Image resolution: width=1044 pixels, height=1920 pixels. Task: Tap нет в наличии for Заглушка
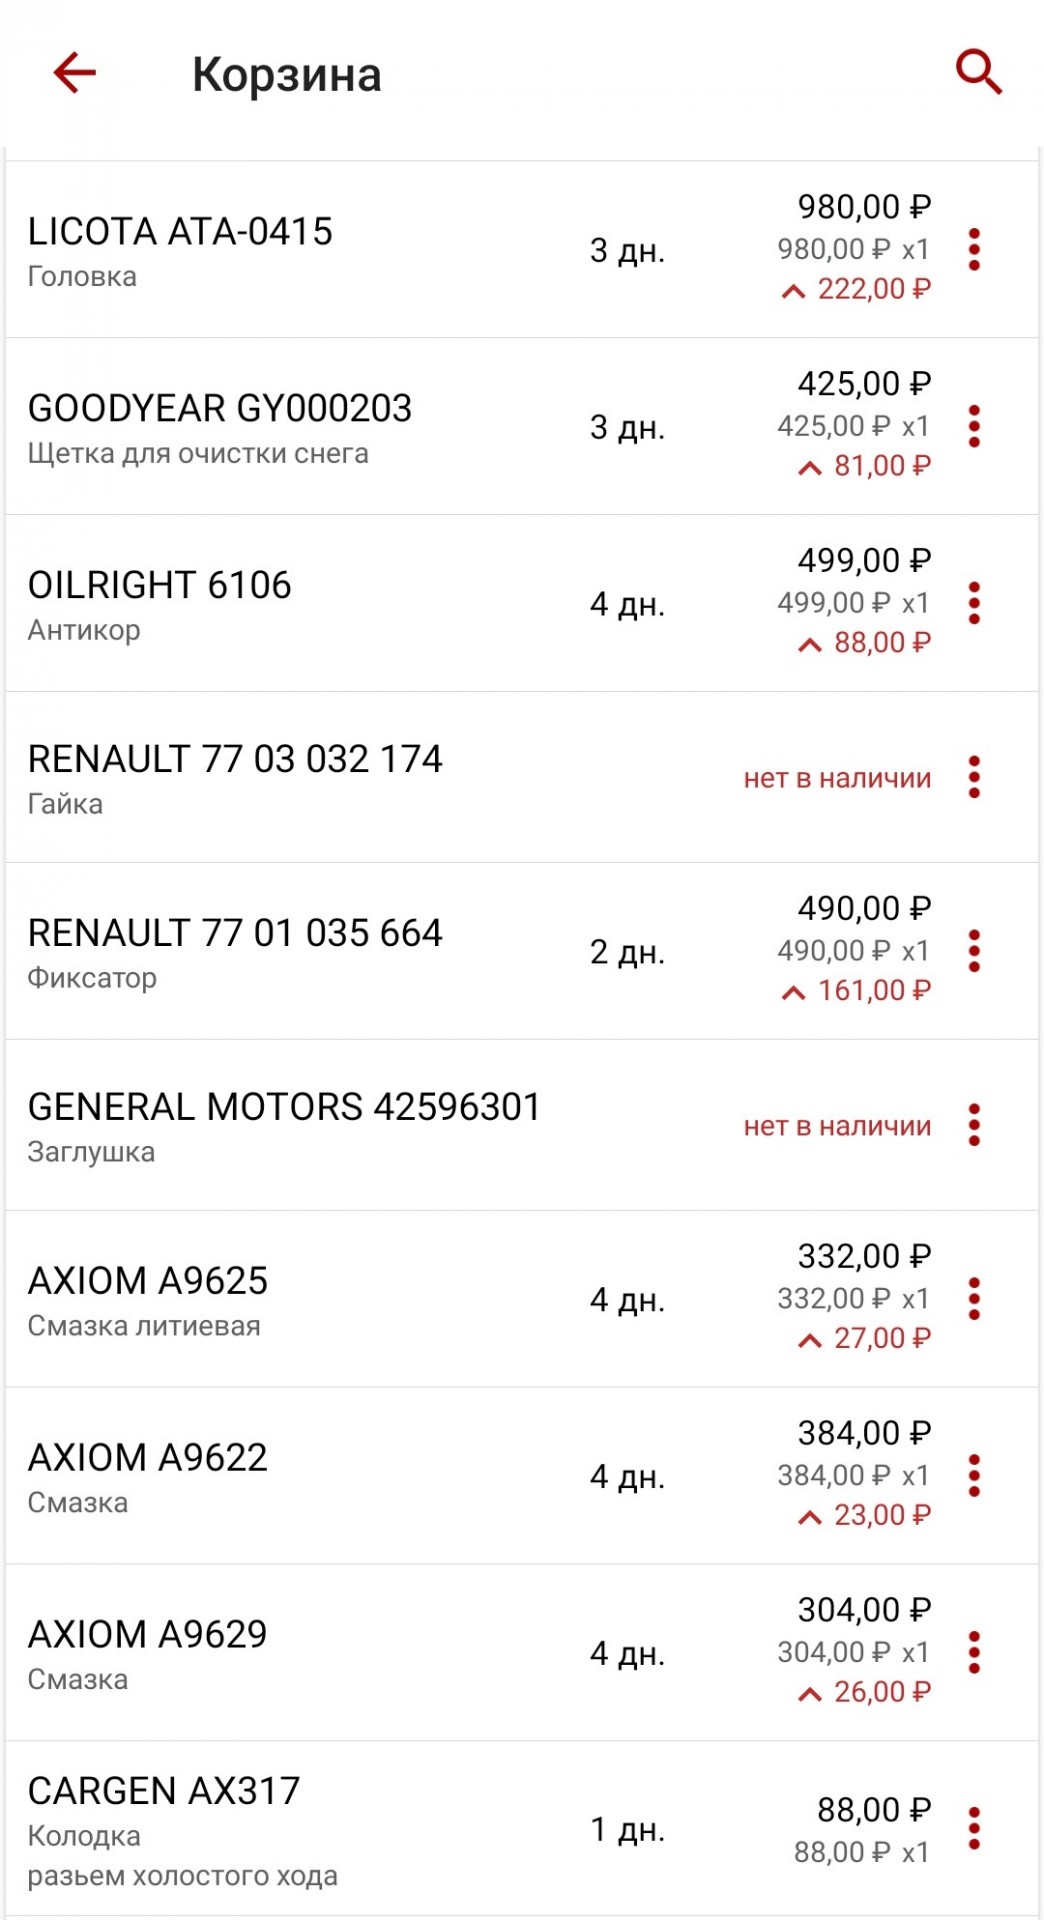(x=837, y=1126)
